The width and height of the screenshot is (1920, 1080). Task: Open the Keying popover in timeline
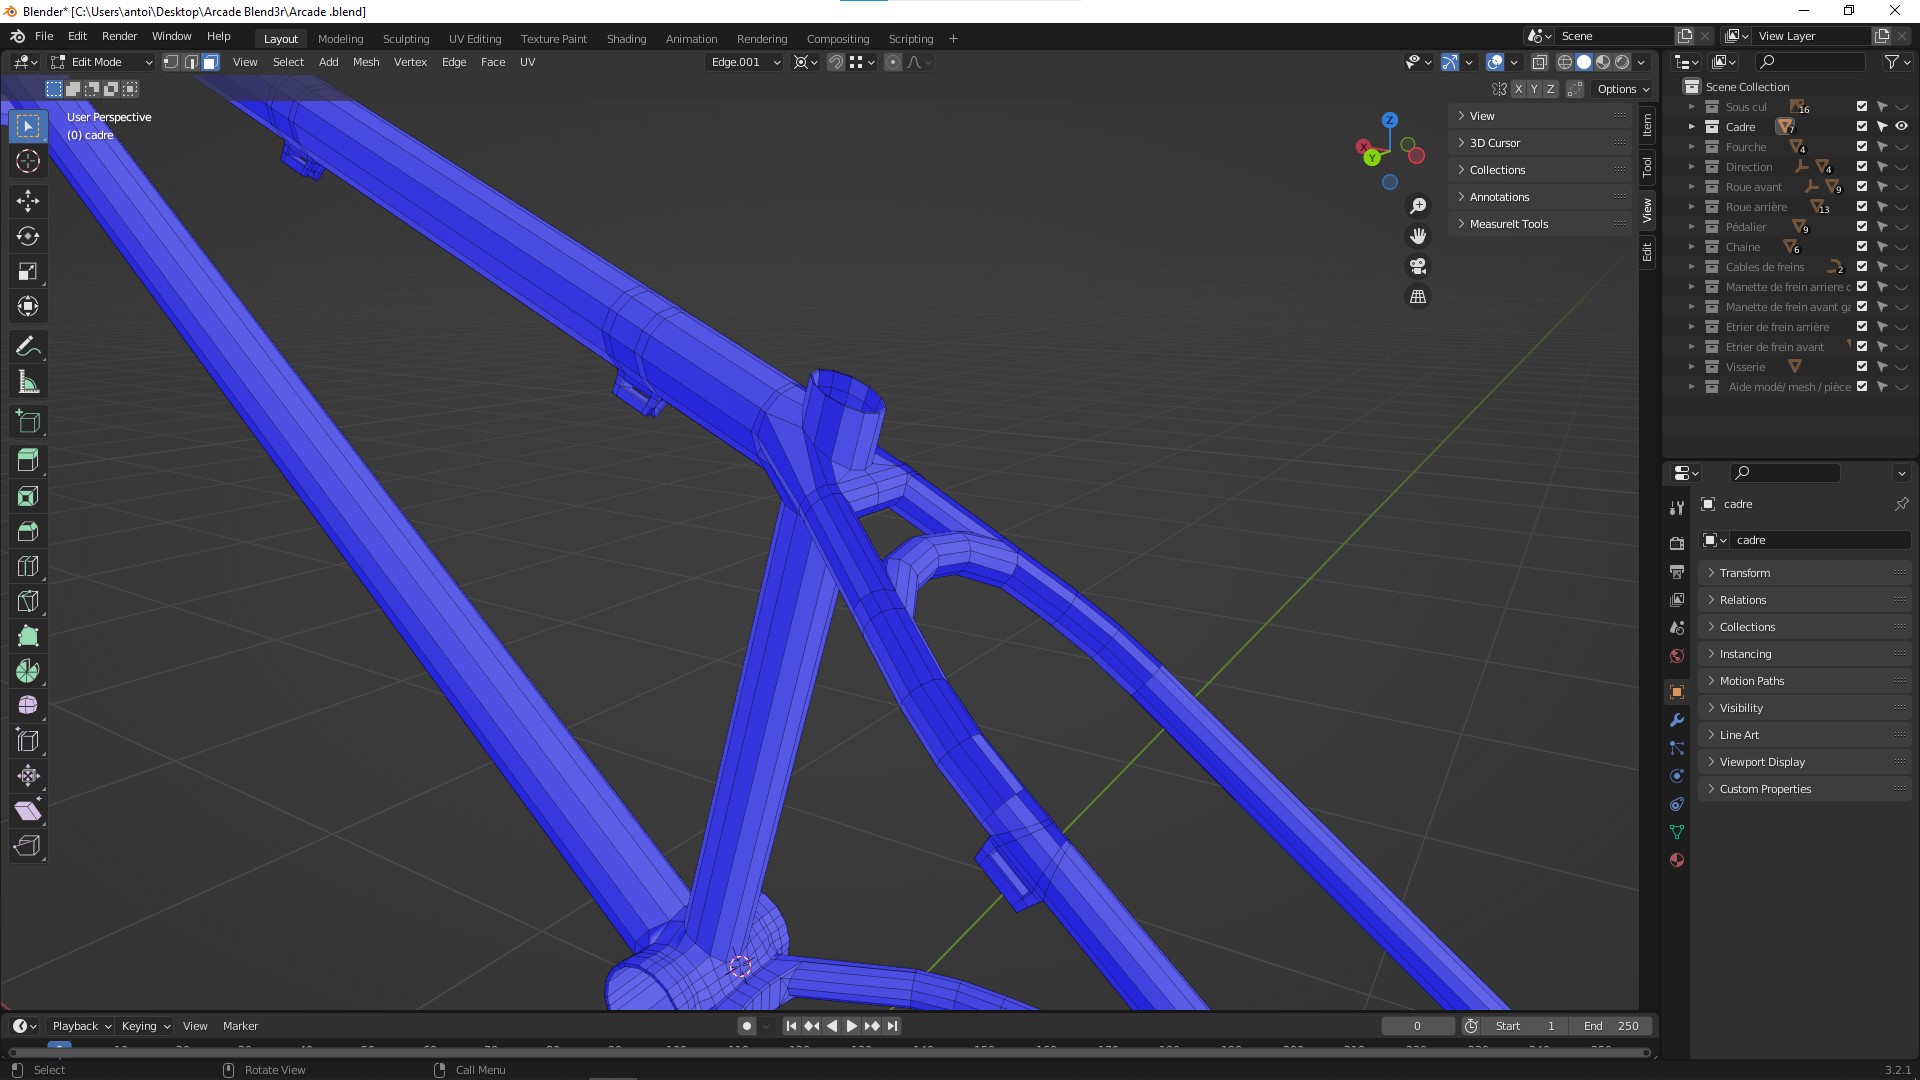click(145, 1026)
